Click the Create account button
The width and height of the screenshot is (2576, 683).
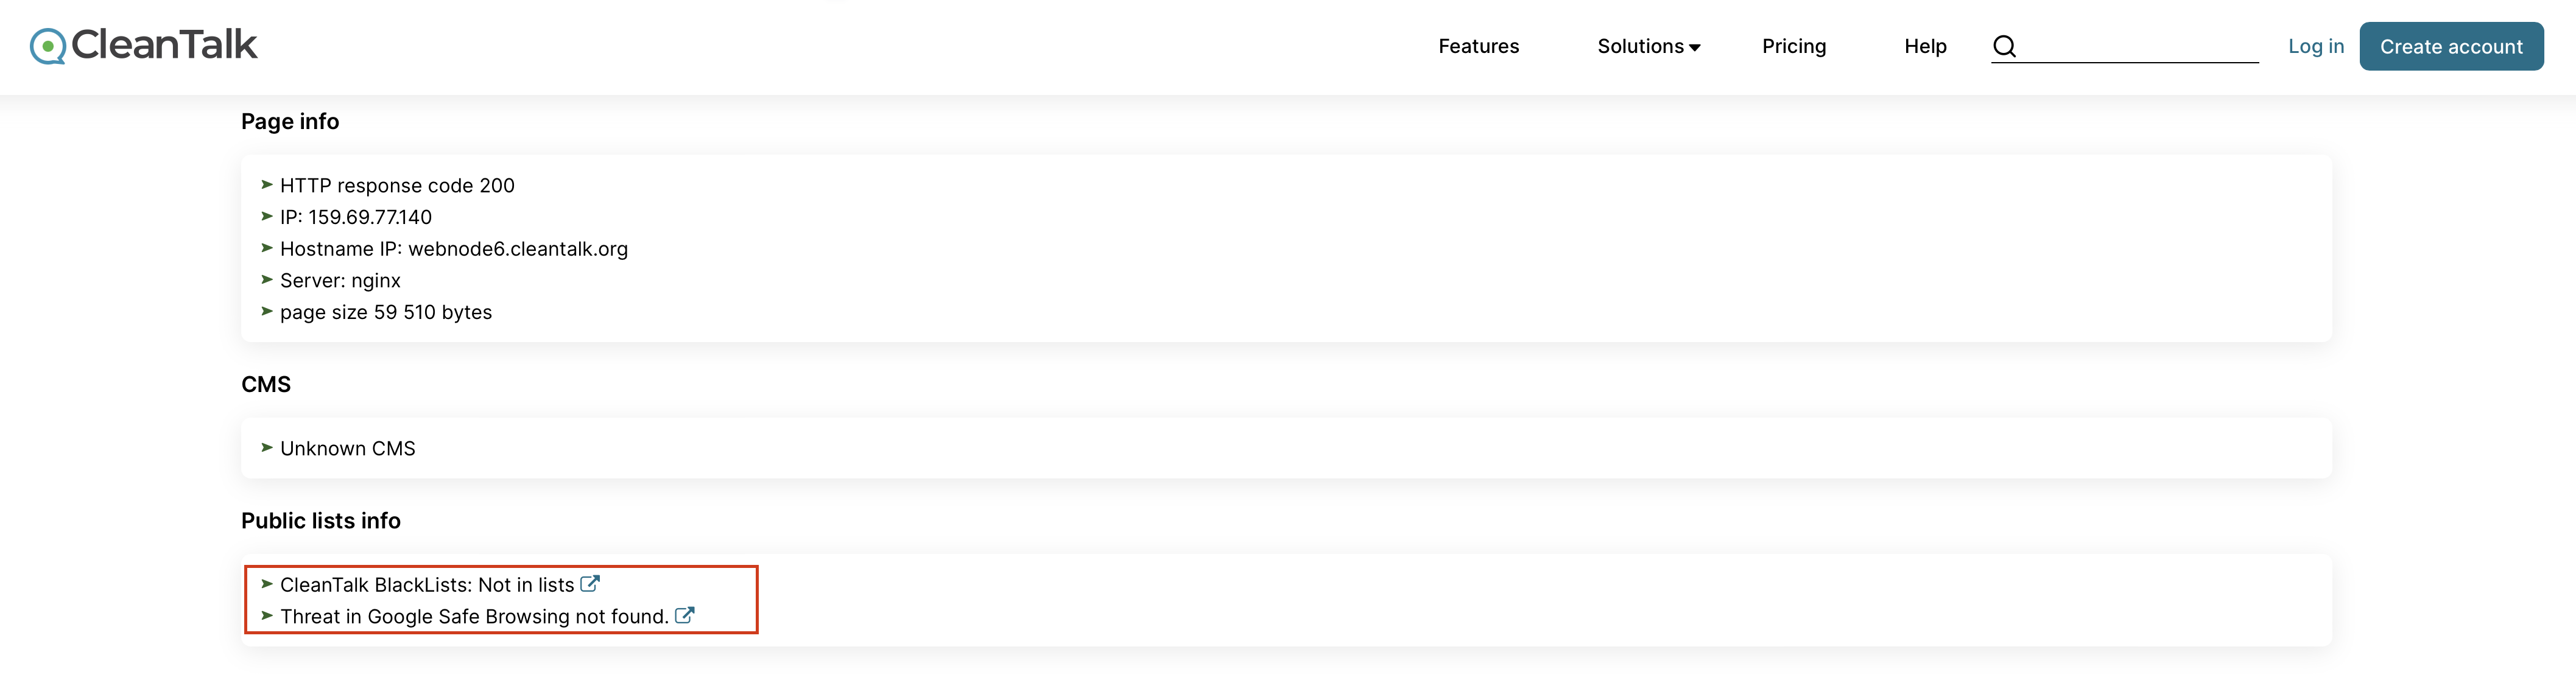pyautogui.click(x=2451, y=44)
